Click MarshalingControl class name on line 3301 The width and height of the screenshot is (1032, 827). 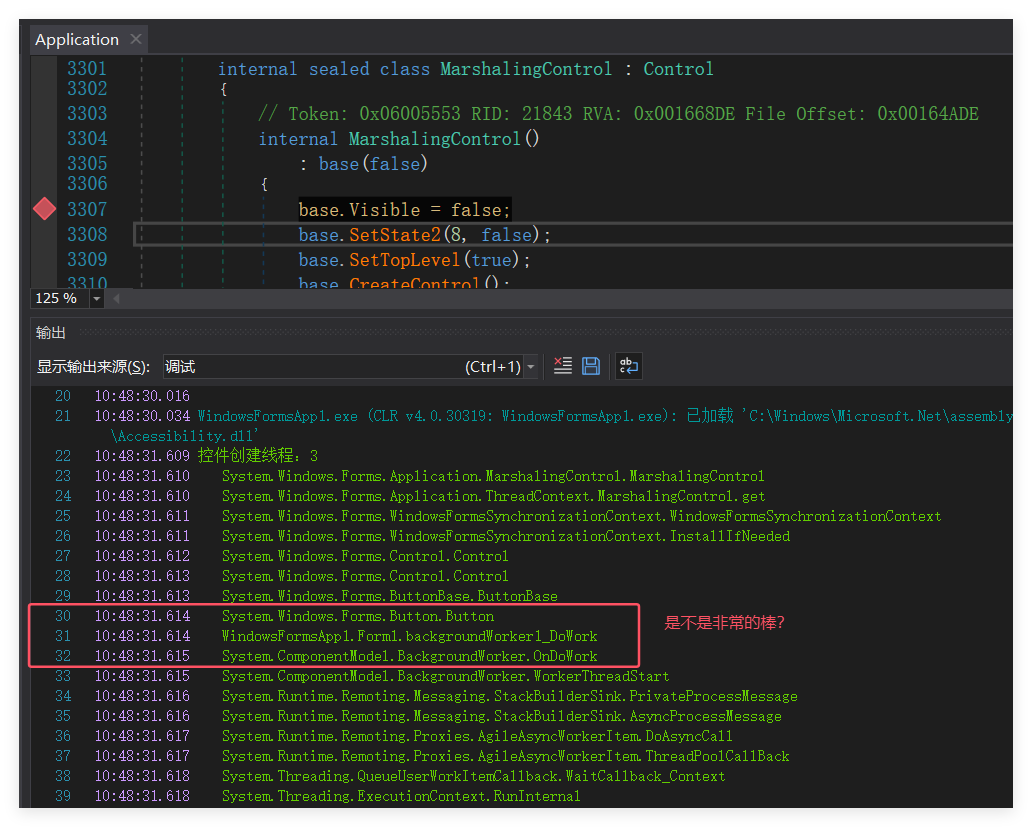tap(526, 69)
